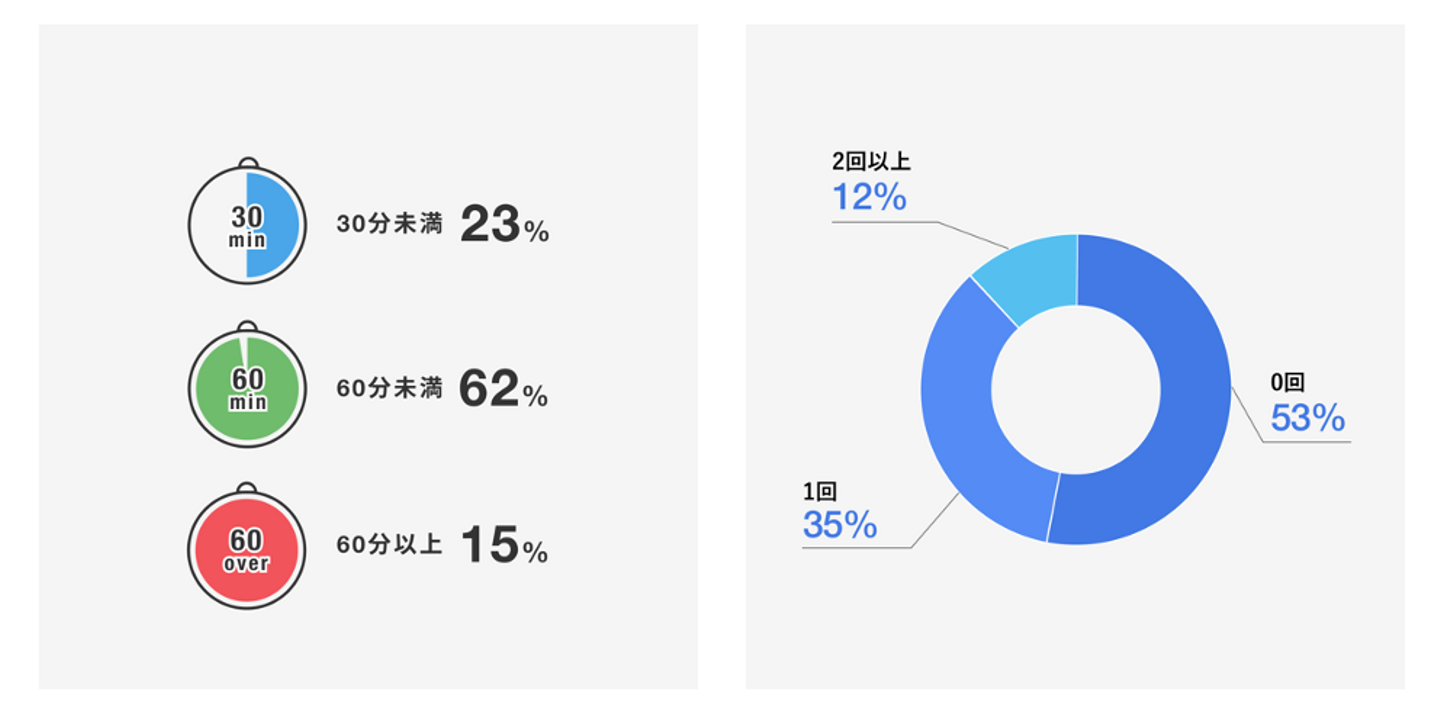Click the red 60 over stopwatch face
This screenshot has height=717, width=1440.
[x=246, y=550]
